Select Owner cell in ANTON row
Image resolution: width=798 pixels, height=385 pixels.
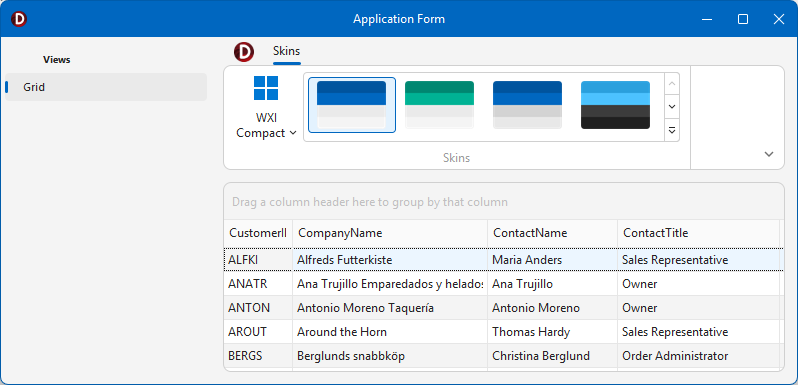(x=699, y=308)
